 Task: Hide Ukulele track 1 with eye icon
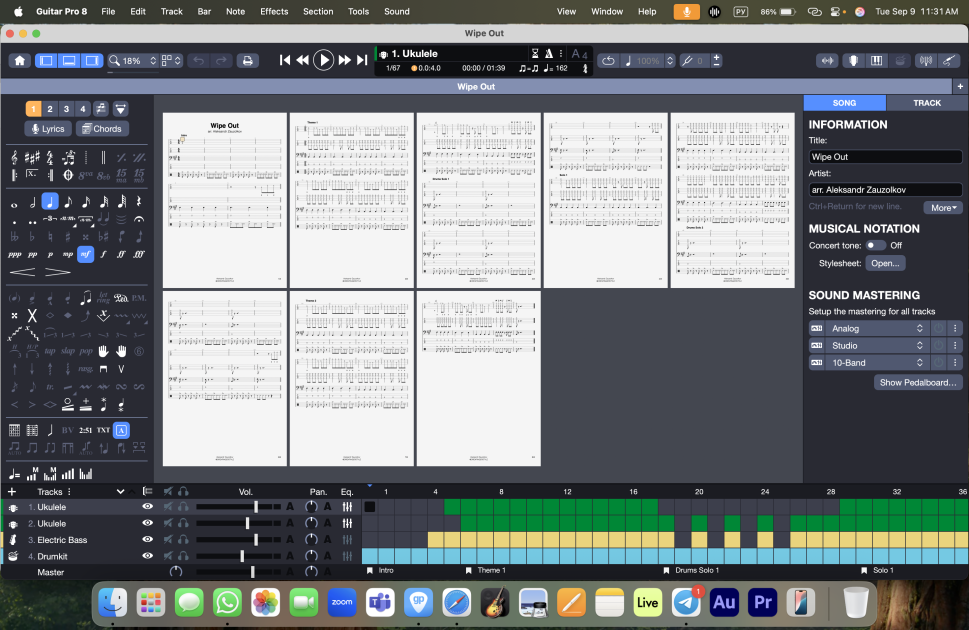point(148,506)
